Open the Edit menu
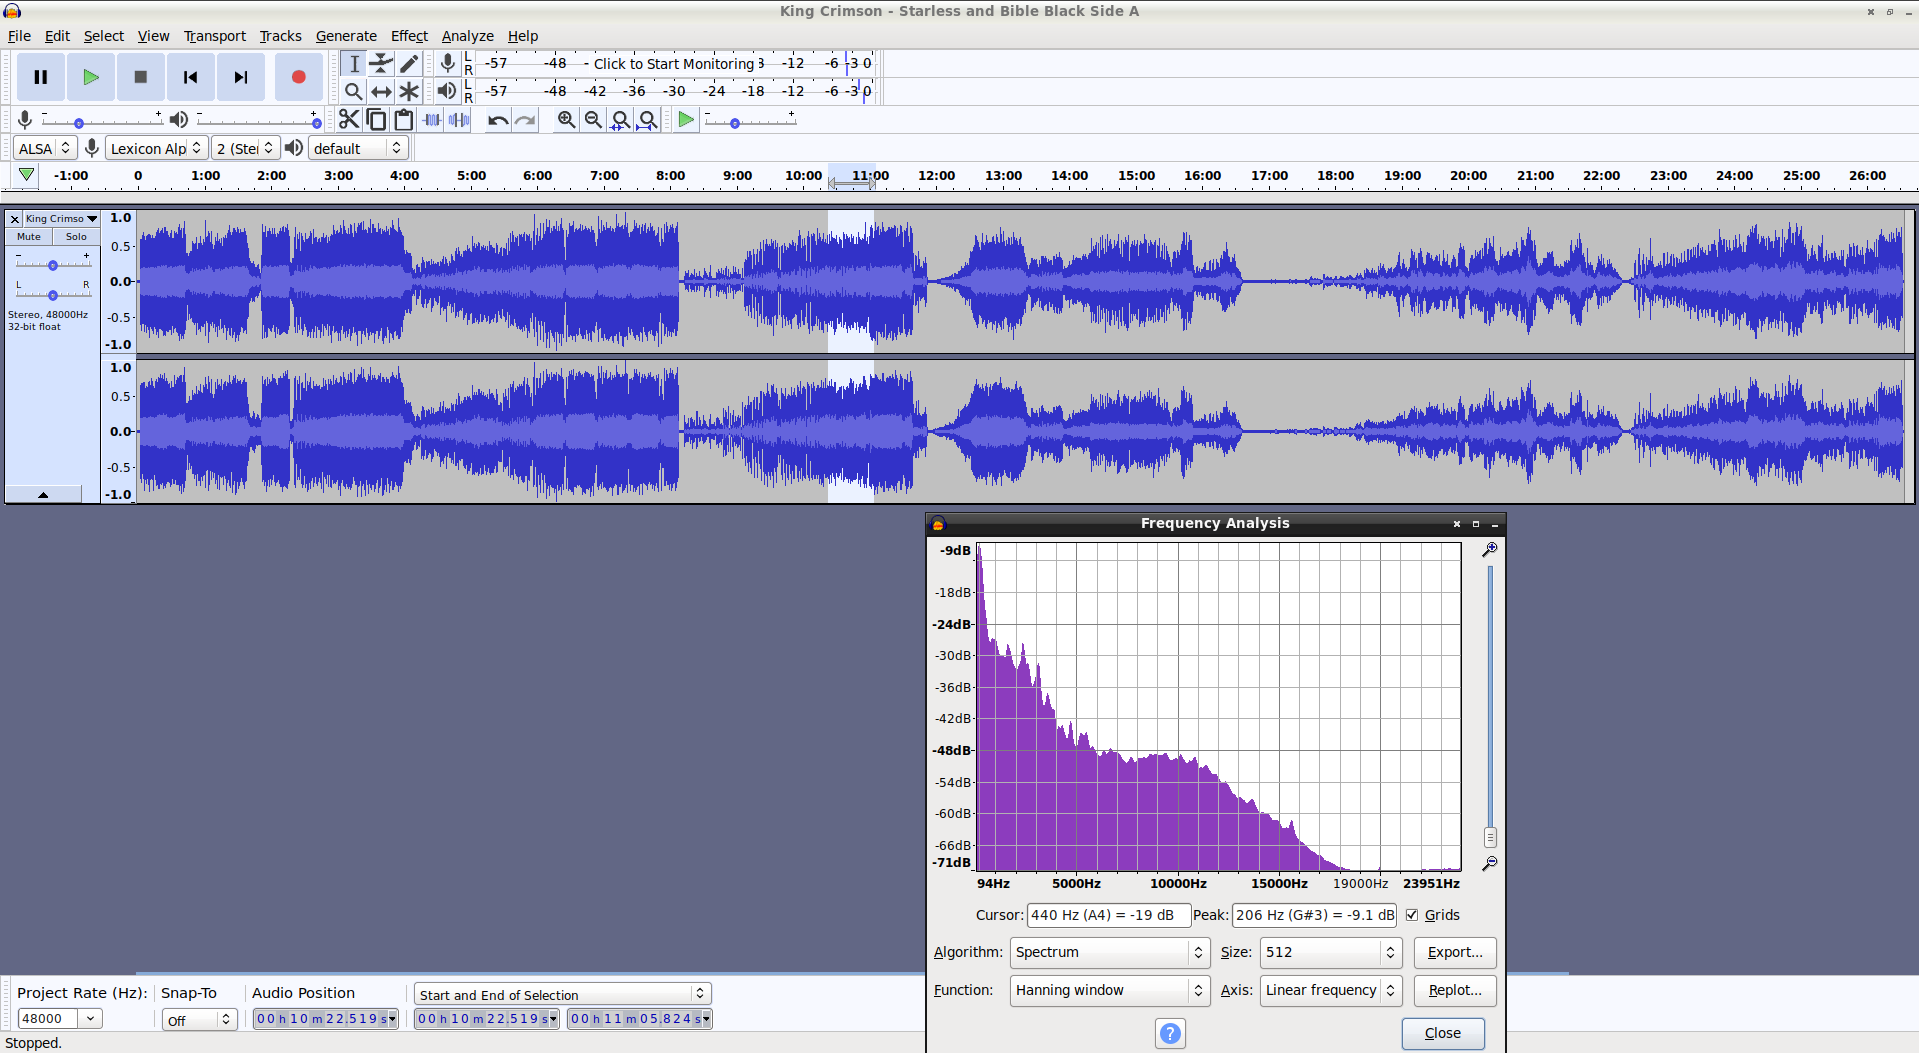 [57, 36]
